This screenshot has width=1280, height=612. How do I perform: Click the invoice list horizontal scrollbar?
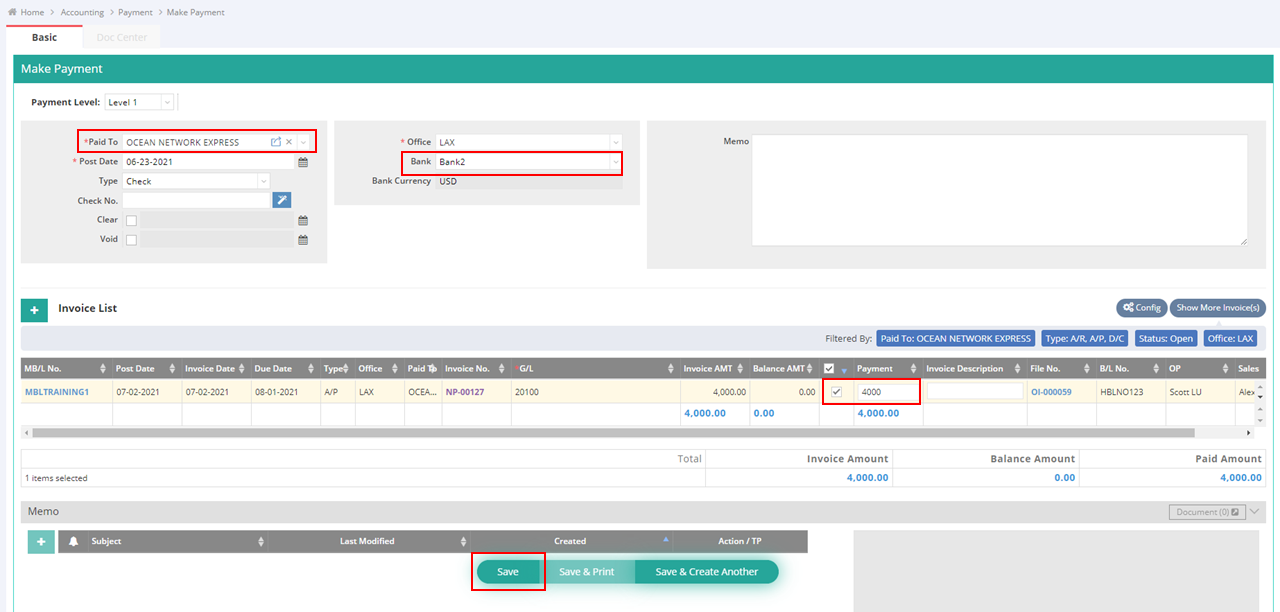pyautogui.click(x=612, y=433)
